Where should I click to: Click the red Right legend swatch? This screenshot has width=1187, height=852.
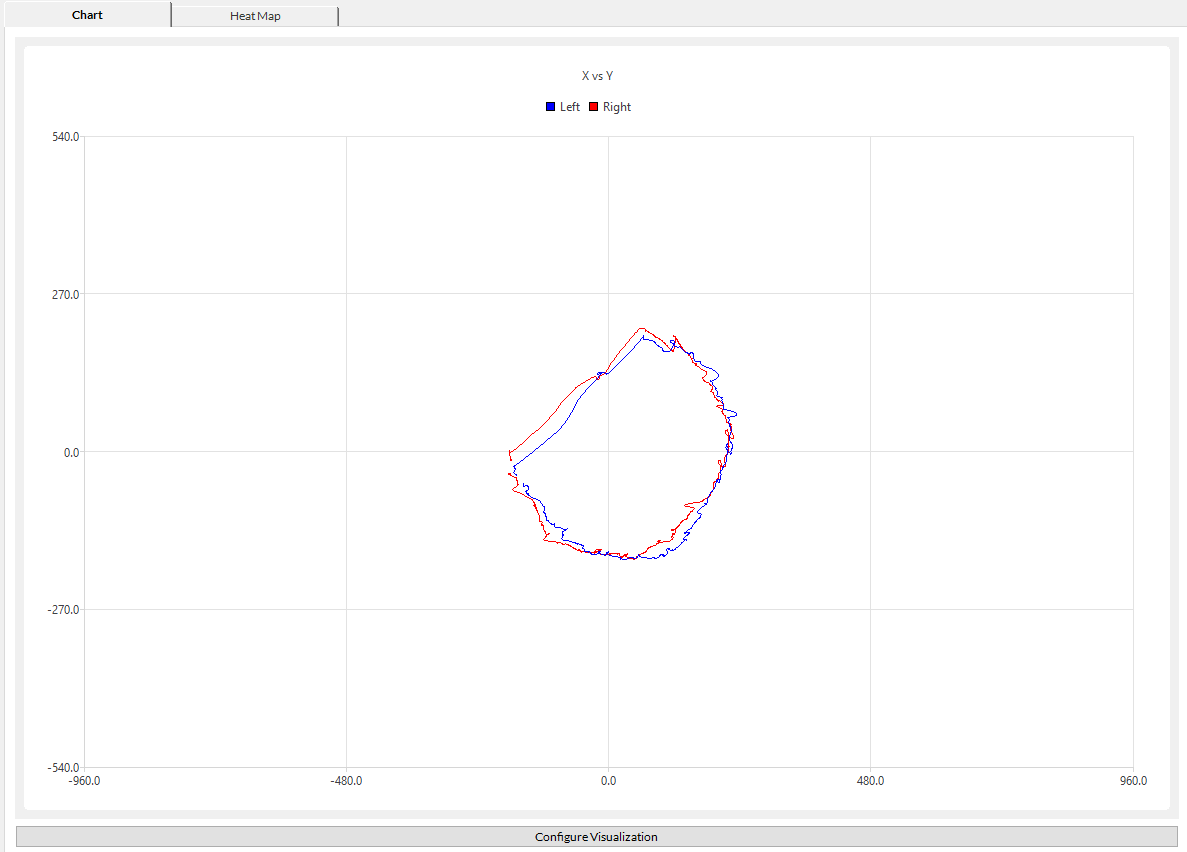[x=593, y=107]
